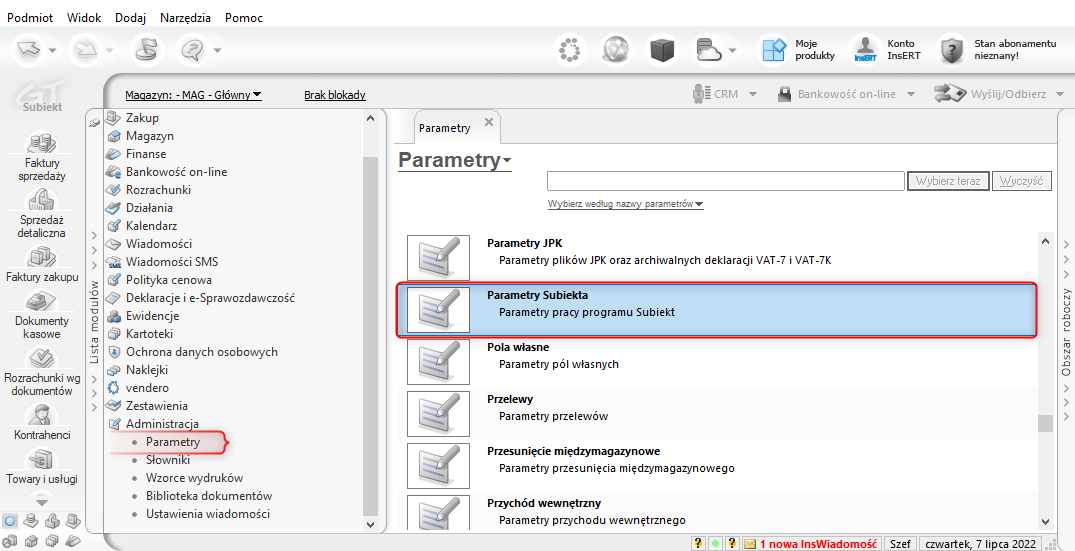Click the dotted circle toolbar icon
This screenshot has width=1075, height=551.
pos(570,49)
